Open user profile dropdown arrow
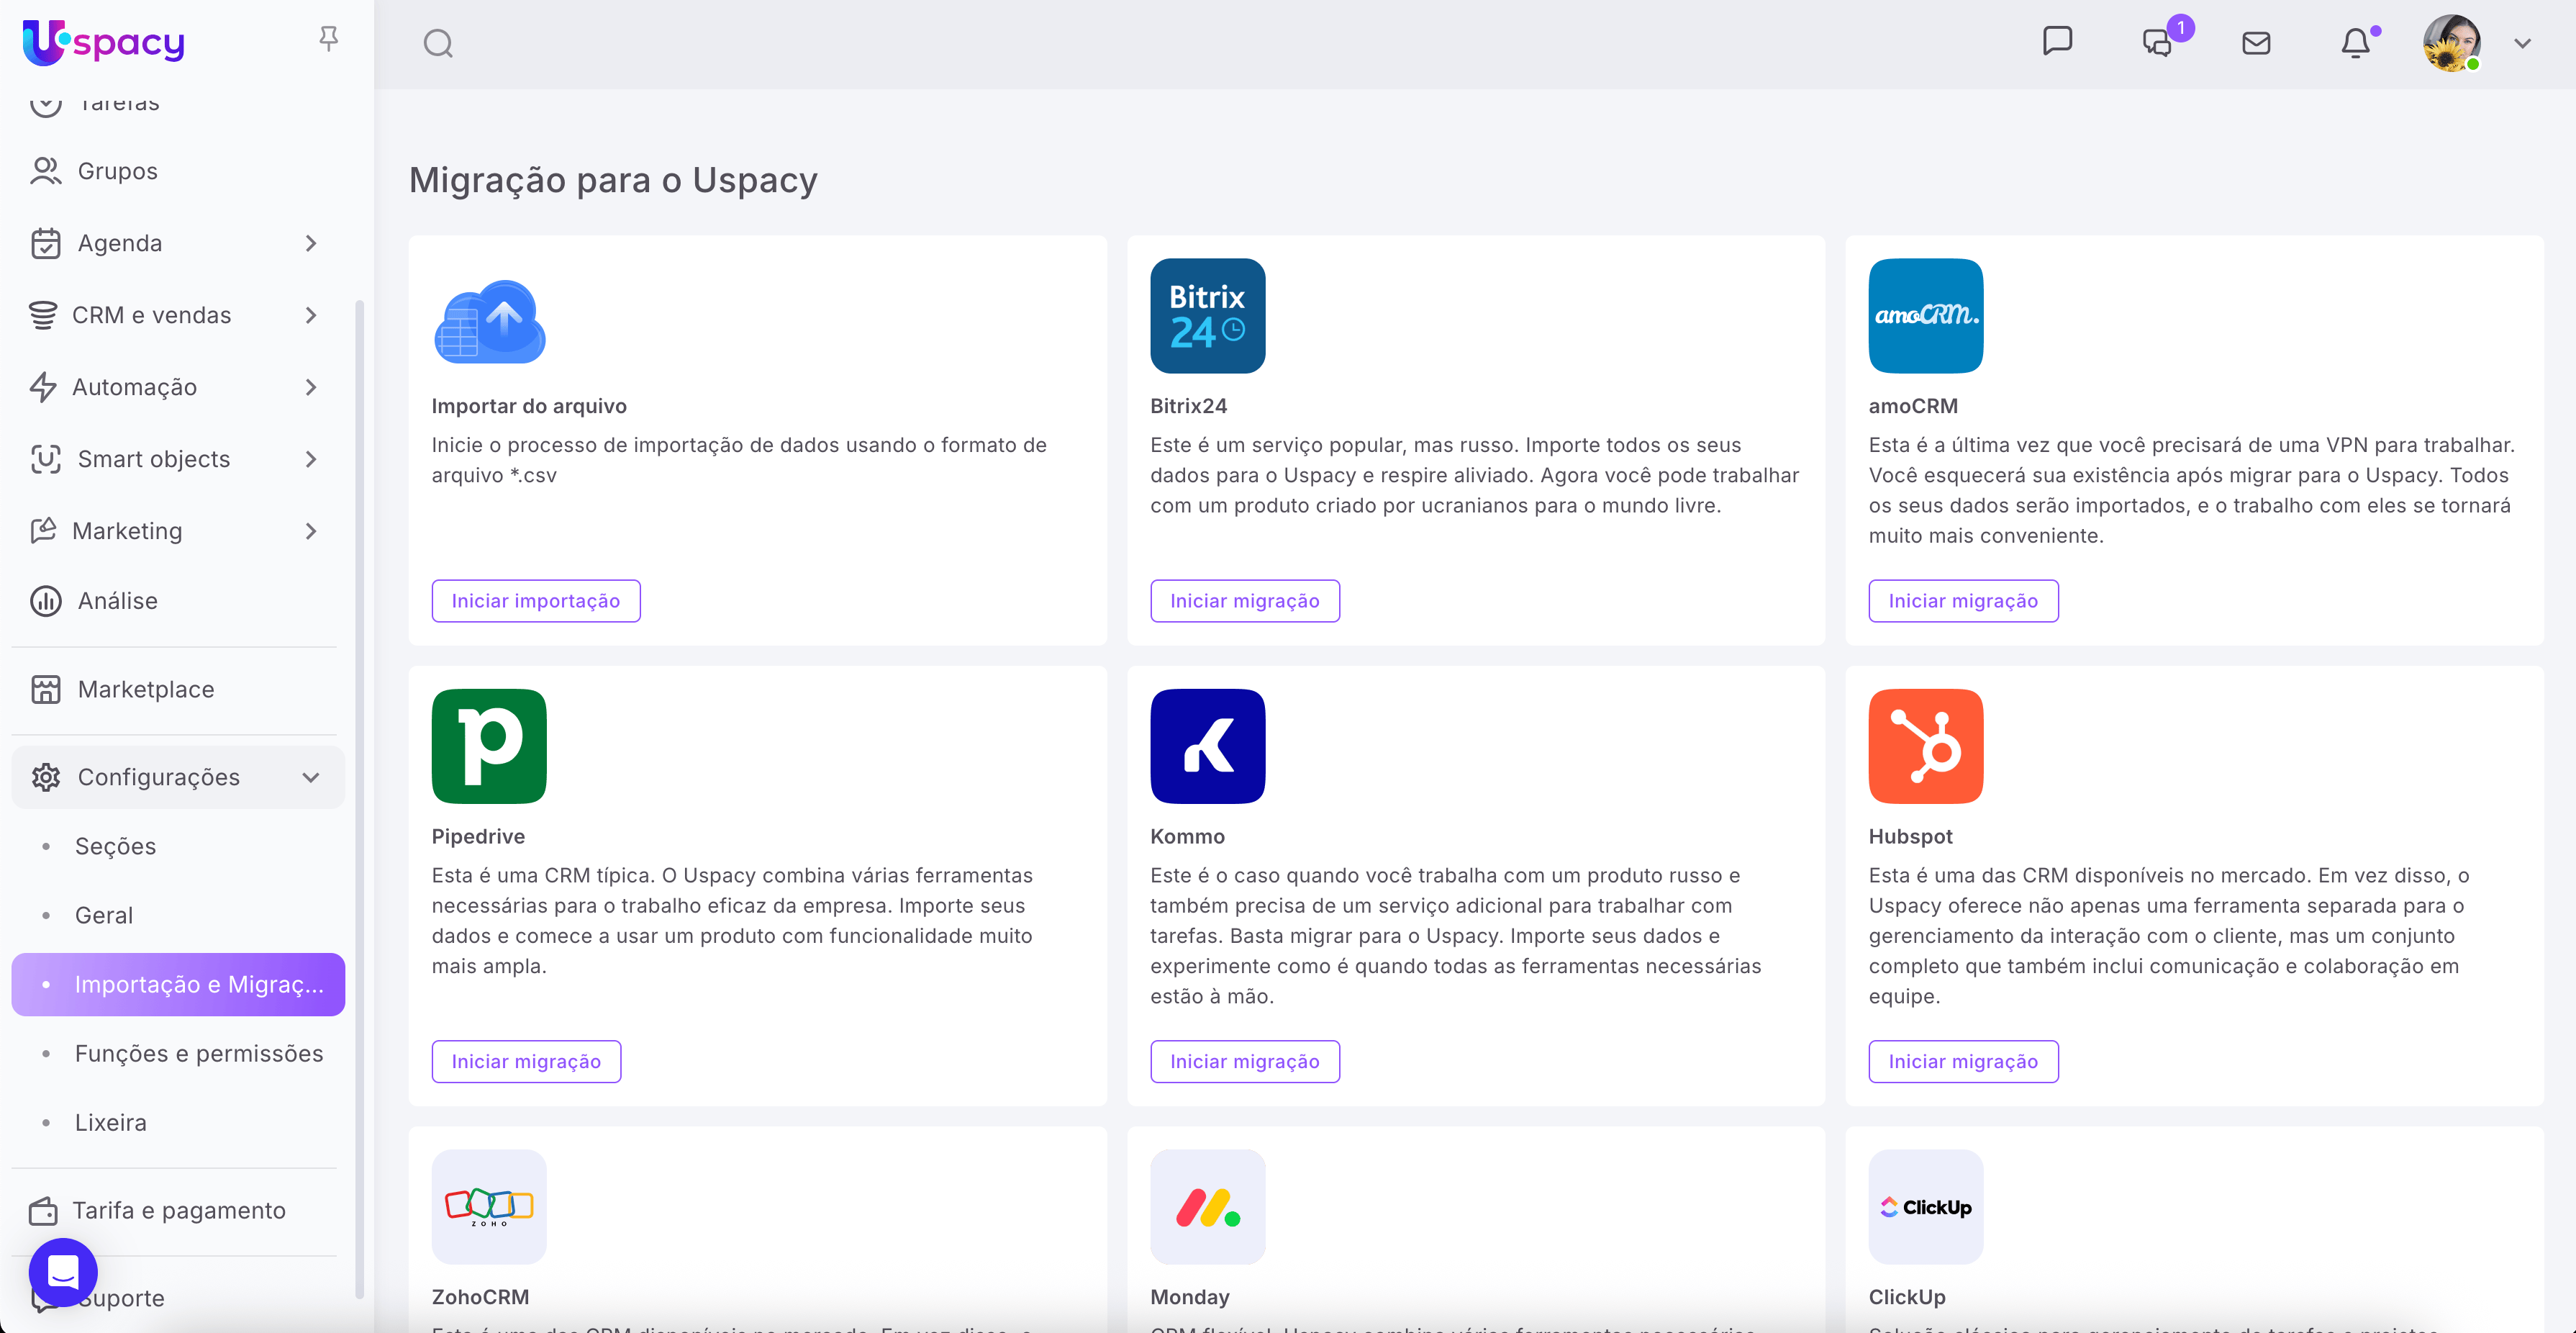Image resolution: width=2576 pixels, height=1333 pixels. point(2522,44)
